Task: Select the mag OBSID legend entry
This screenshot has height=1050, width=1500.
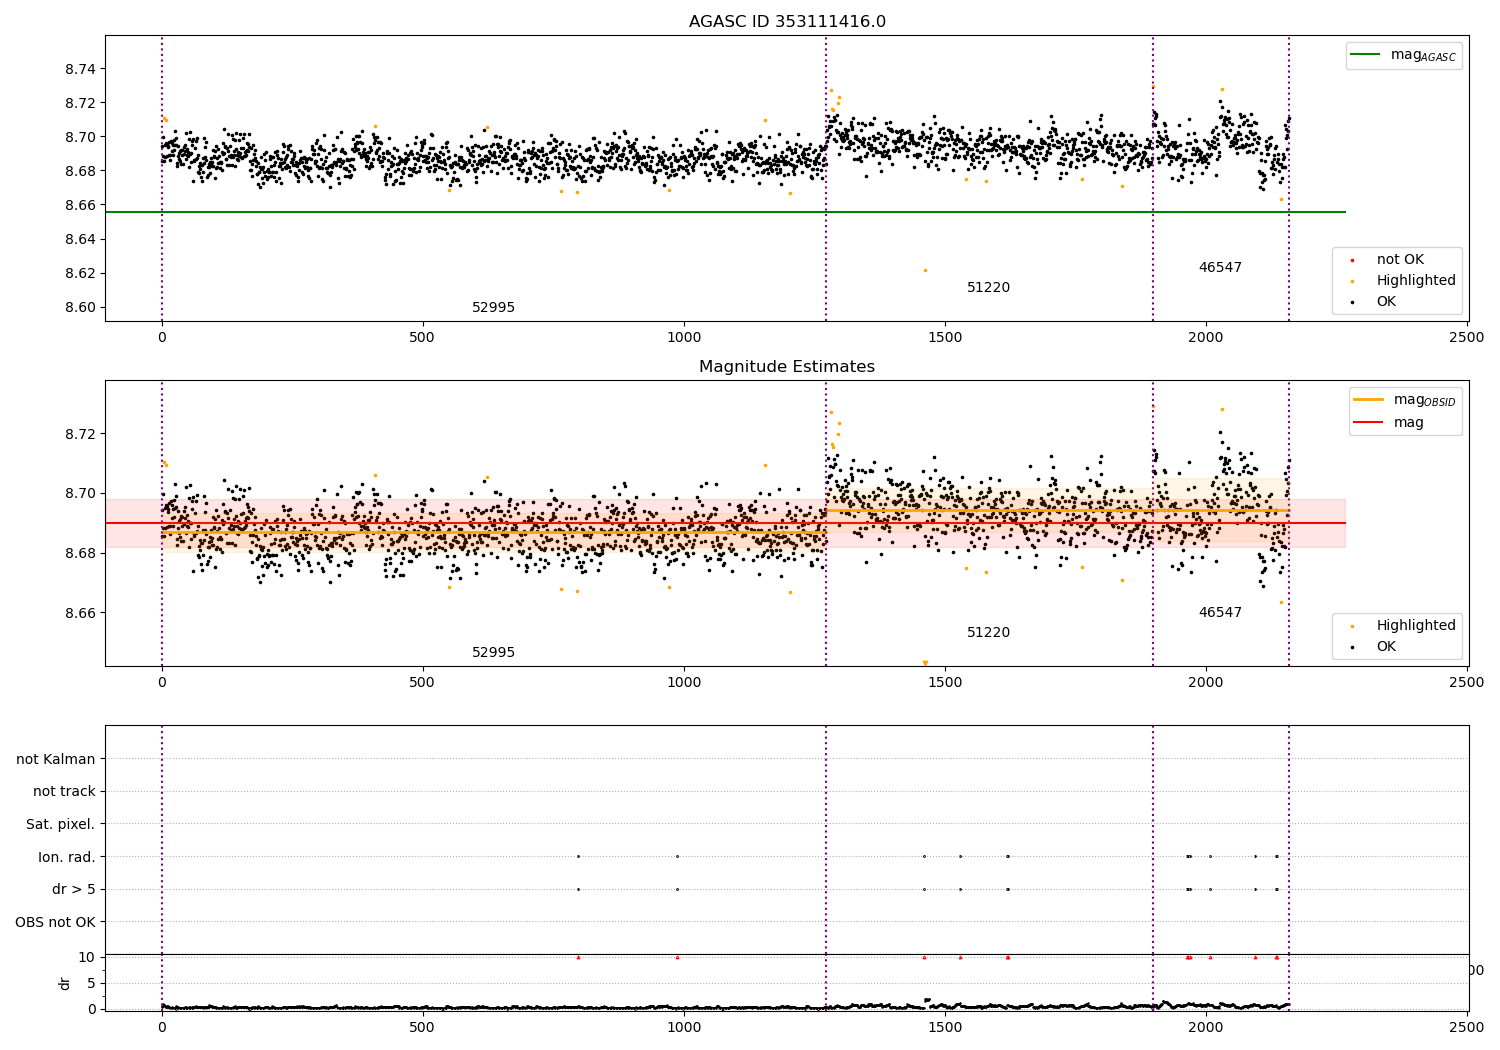Action: pyautogui.click(x=1404, y=400)
